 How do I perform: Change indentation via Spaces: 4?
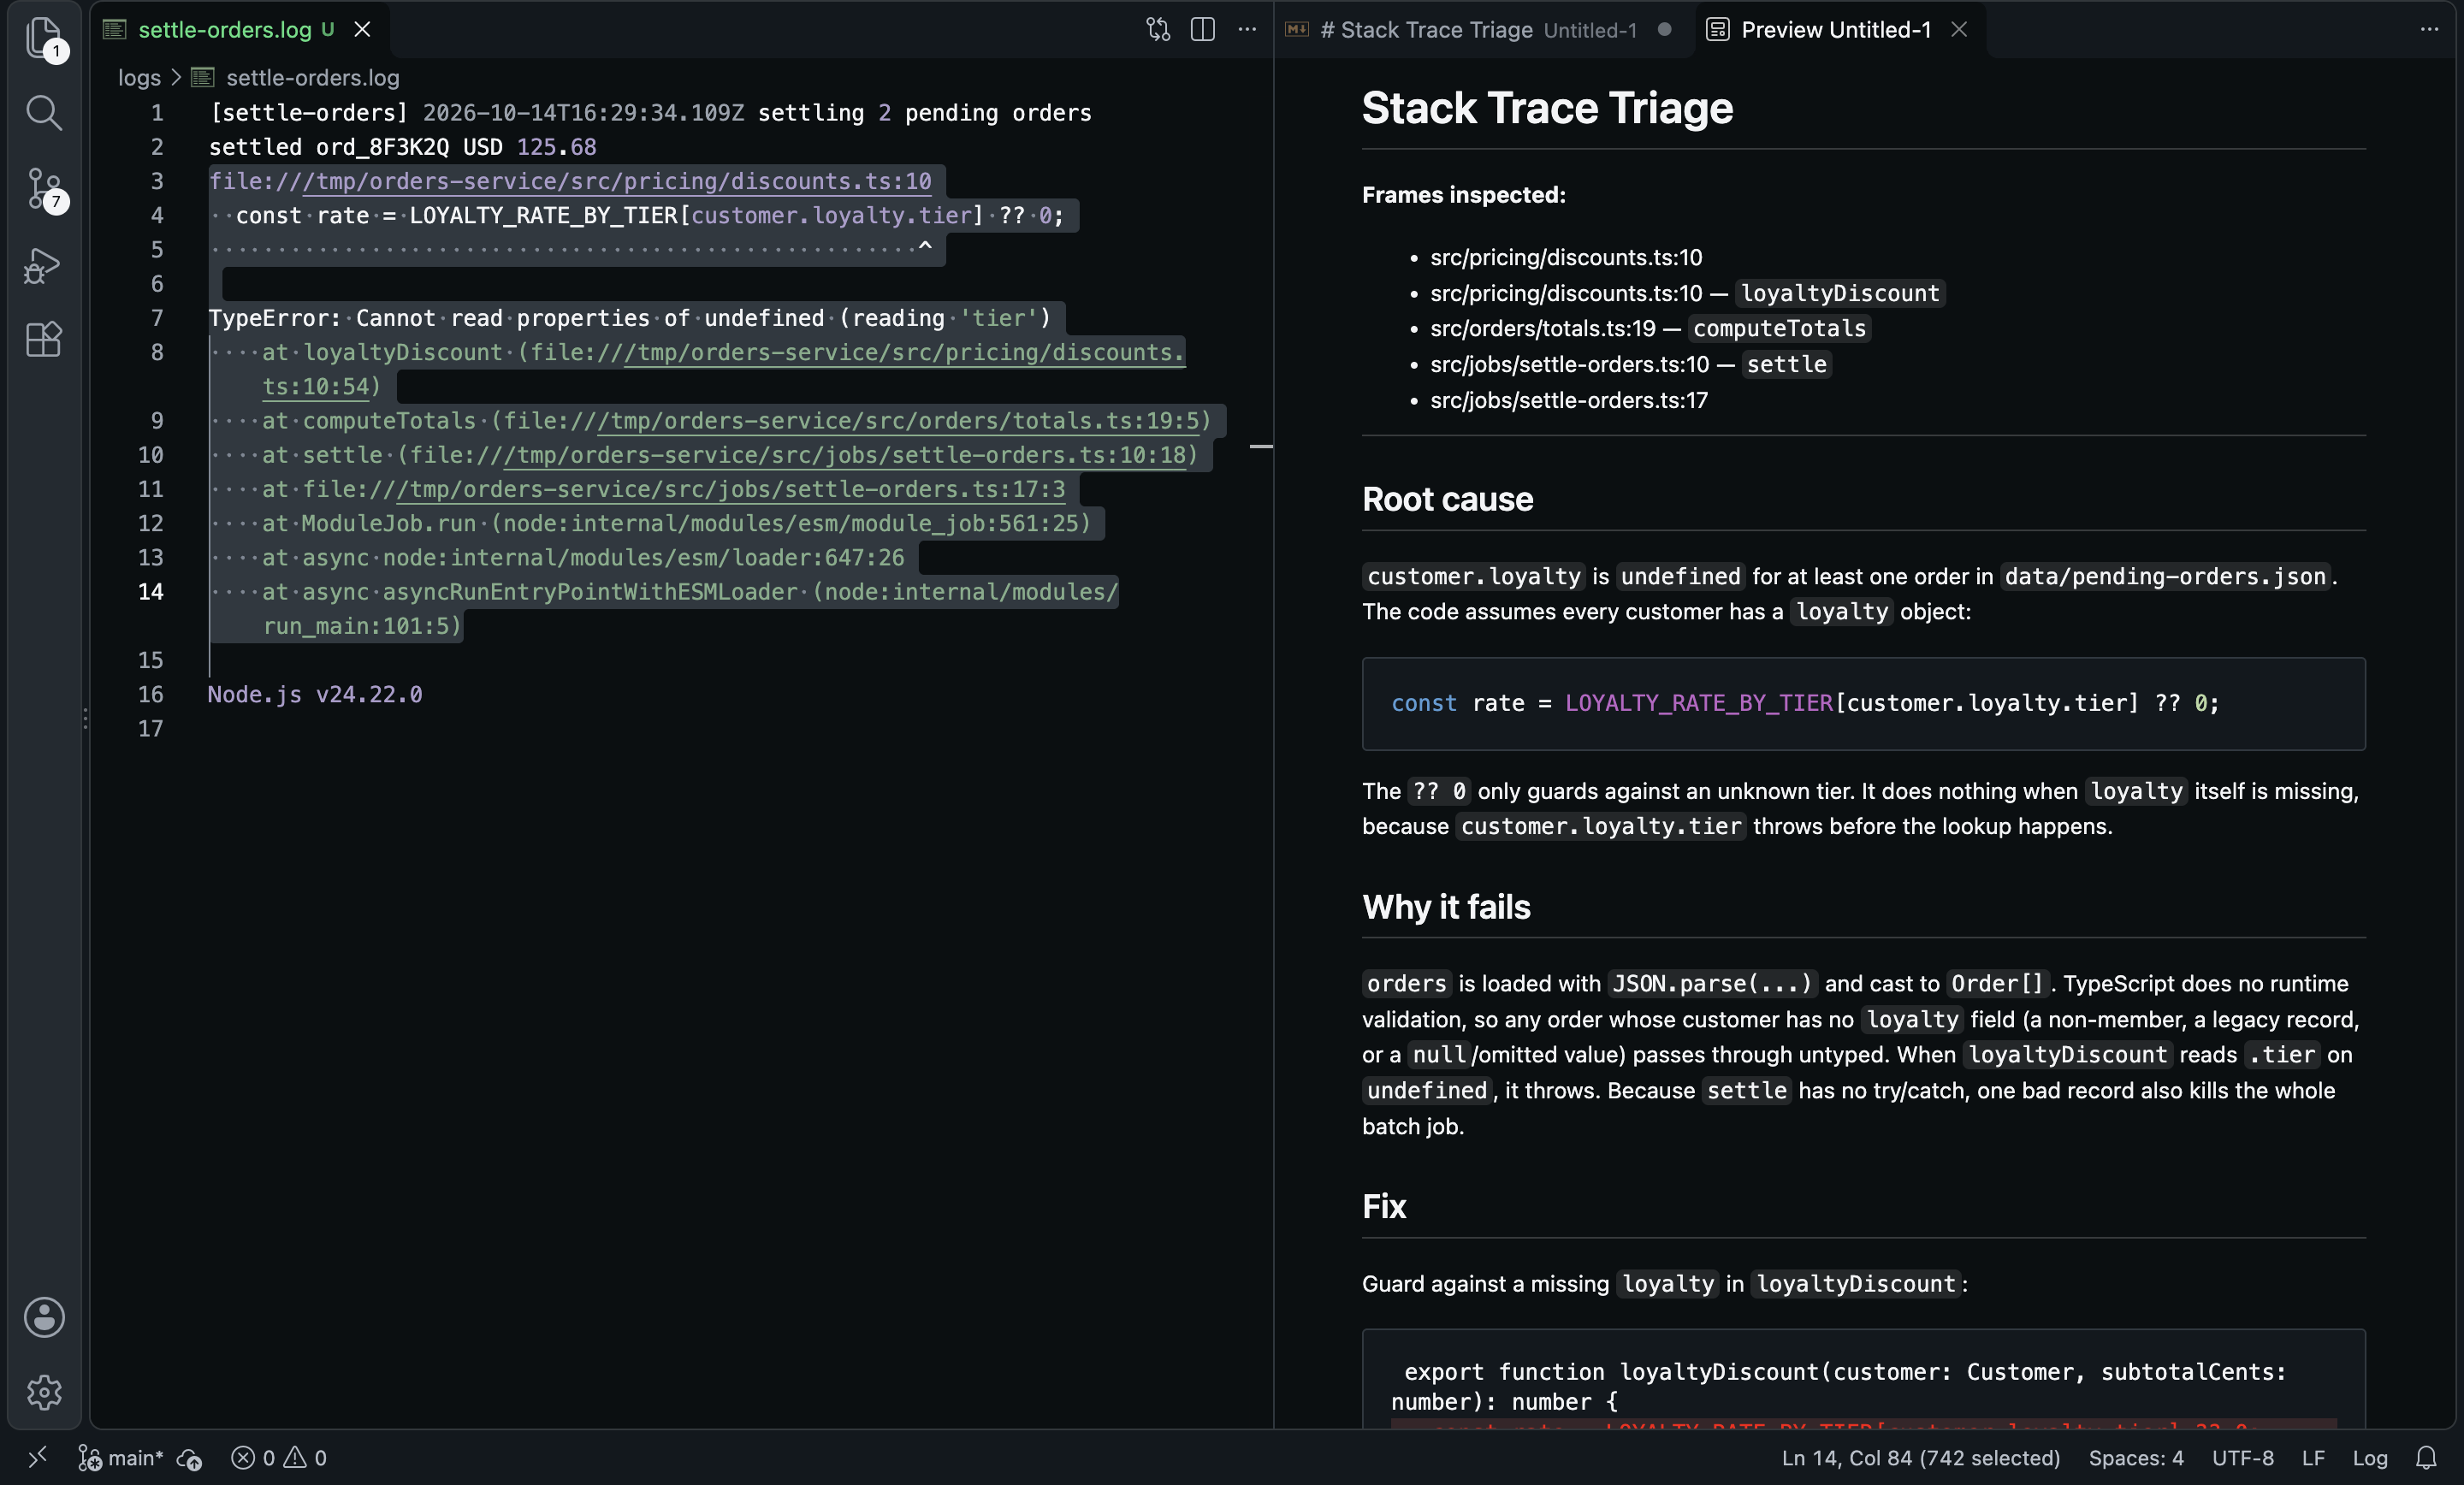pyautogui.click(x=2136, y=1457)
